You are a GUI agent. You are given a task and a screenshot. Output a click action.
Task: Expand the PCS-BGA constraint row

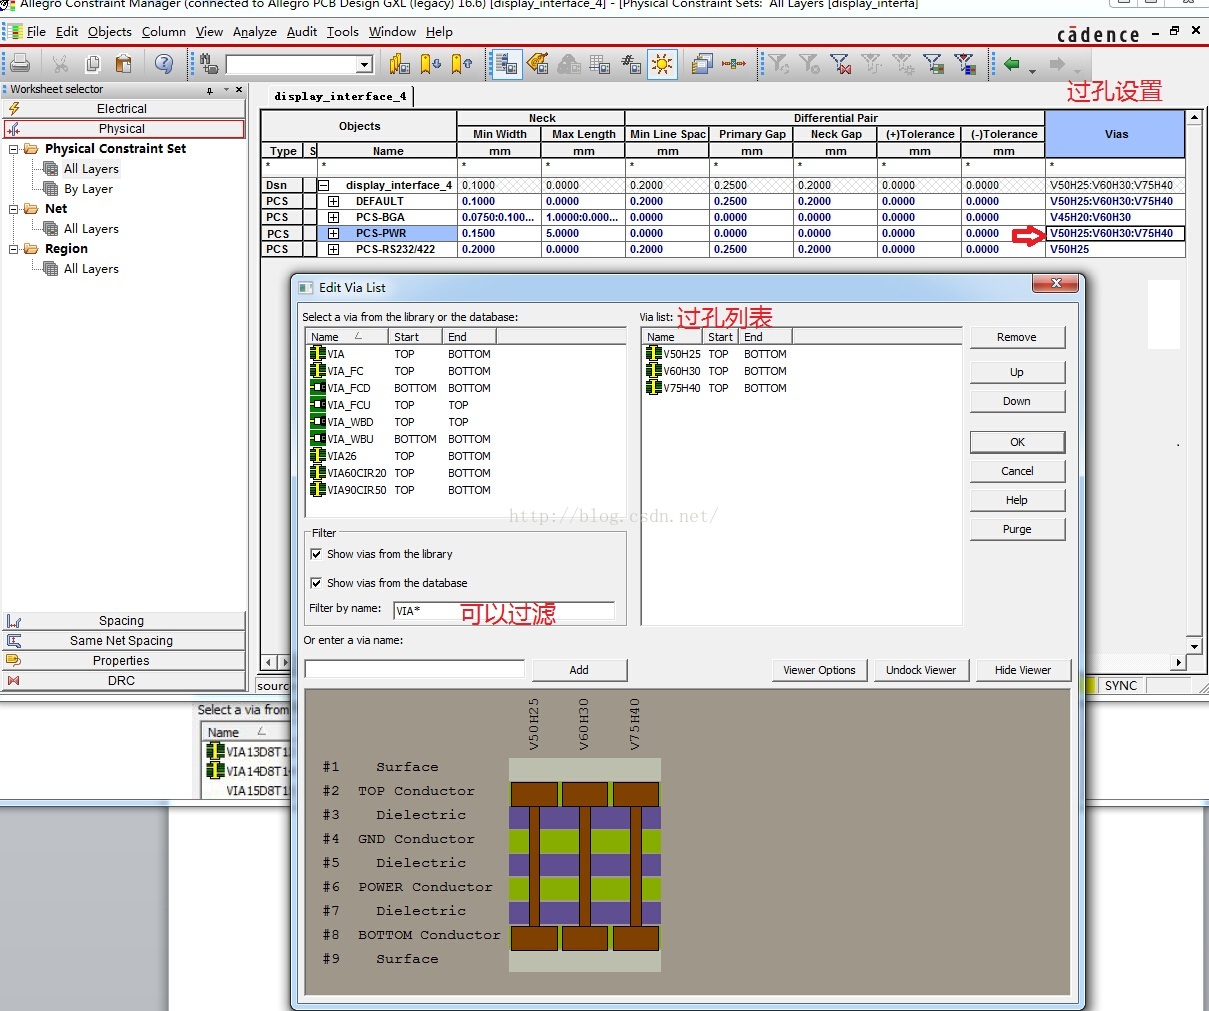pos(333,217)
